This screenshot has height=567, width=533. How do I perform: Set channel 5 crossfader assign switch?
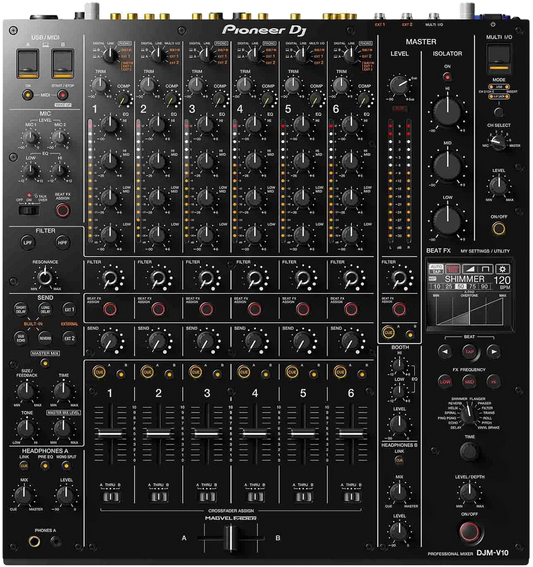click(303, 496)
